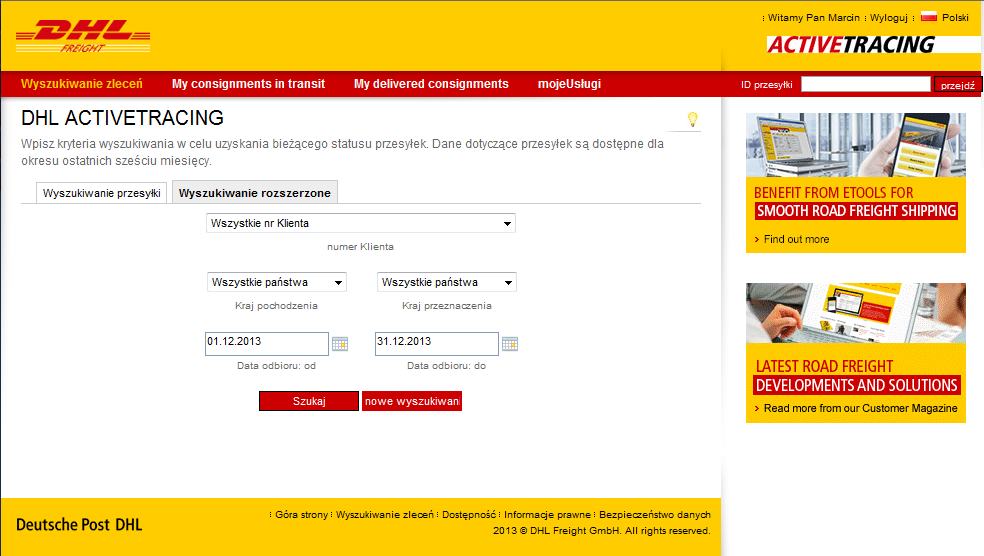This screenshot has width=984, height=556.
Task: Click the Wyloguj logout link
Action: click(889, 18)
